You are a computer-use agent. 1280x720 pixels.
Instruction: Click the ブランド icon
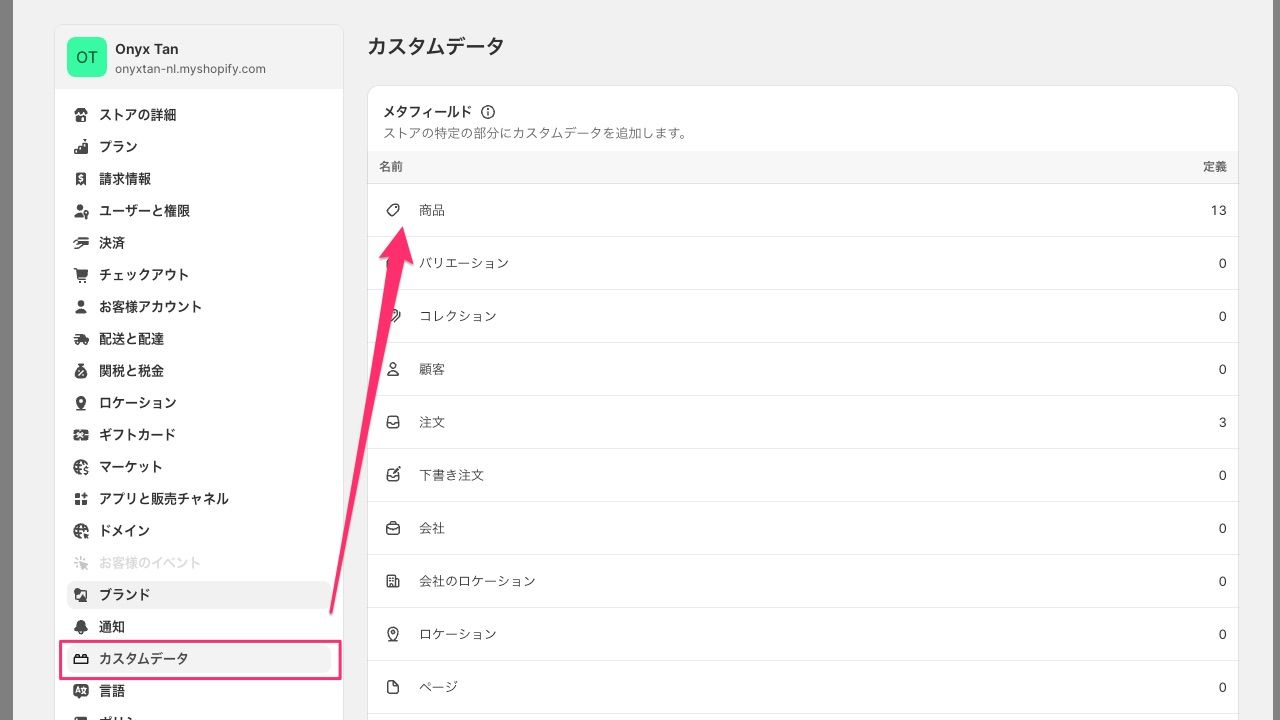82,595
